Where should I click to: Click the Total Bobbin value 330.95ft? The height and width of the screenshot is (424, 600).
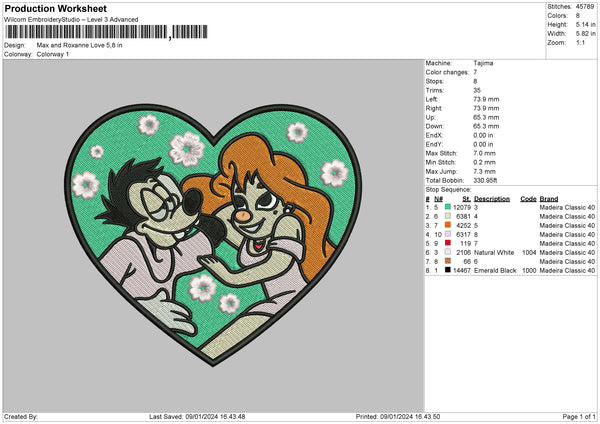485,180
